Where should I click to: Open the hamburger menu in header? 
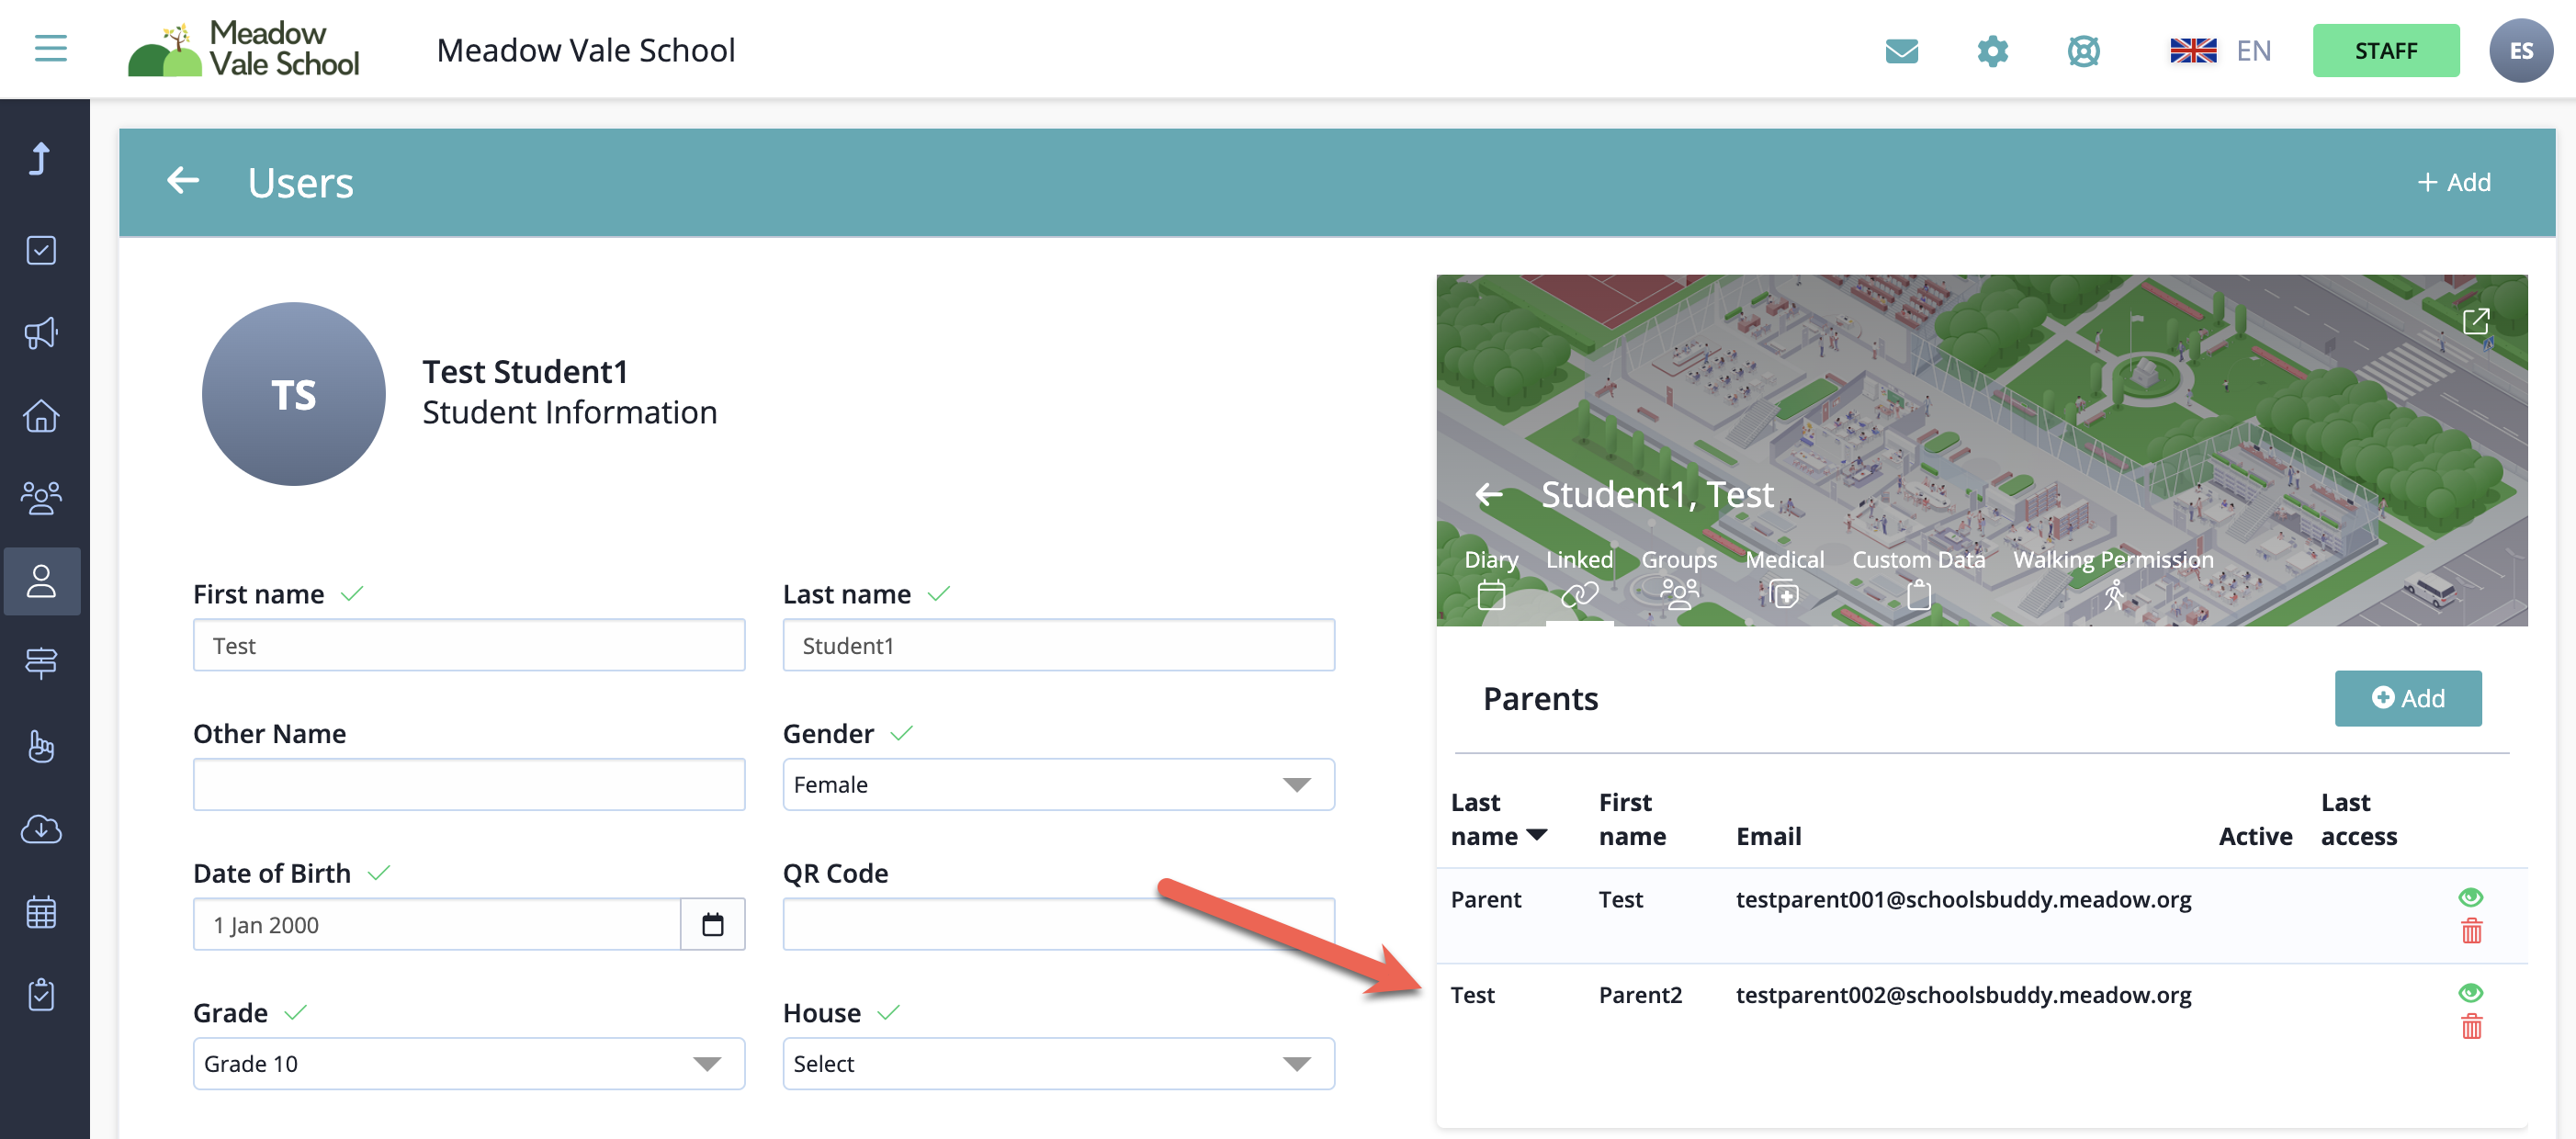tap(50, 48)
